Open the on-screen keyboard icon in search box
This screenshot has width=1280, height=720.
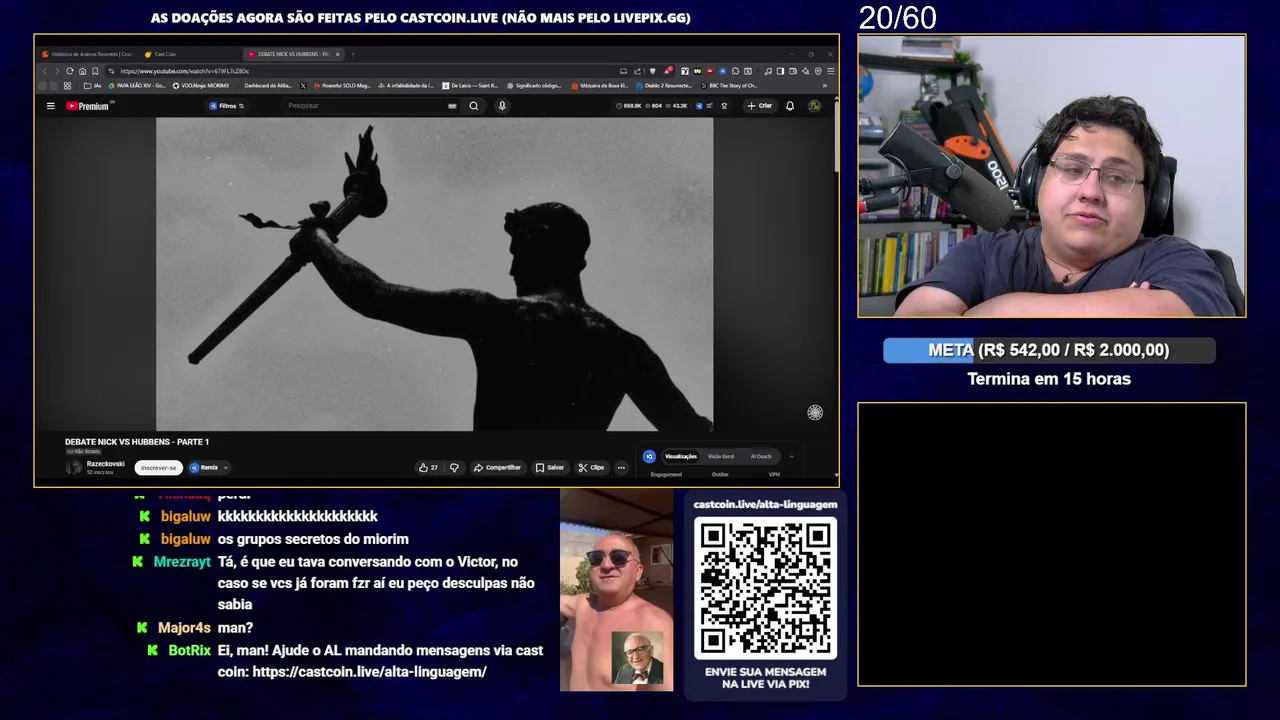[452, 106]
